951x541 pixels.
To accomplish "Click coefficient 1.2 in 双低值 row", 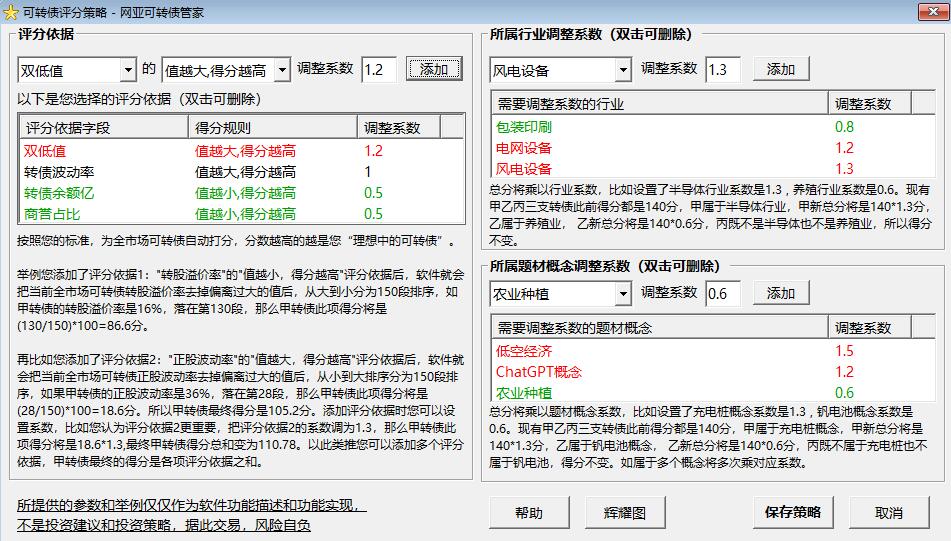I will pos(374,151).
